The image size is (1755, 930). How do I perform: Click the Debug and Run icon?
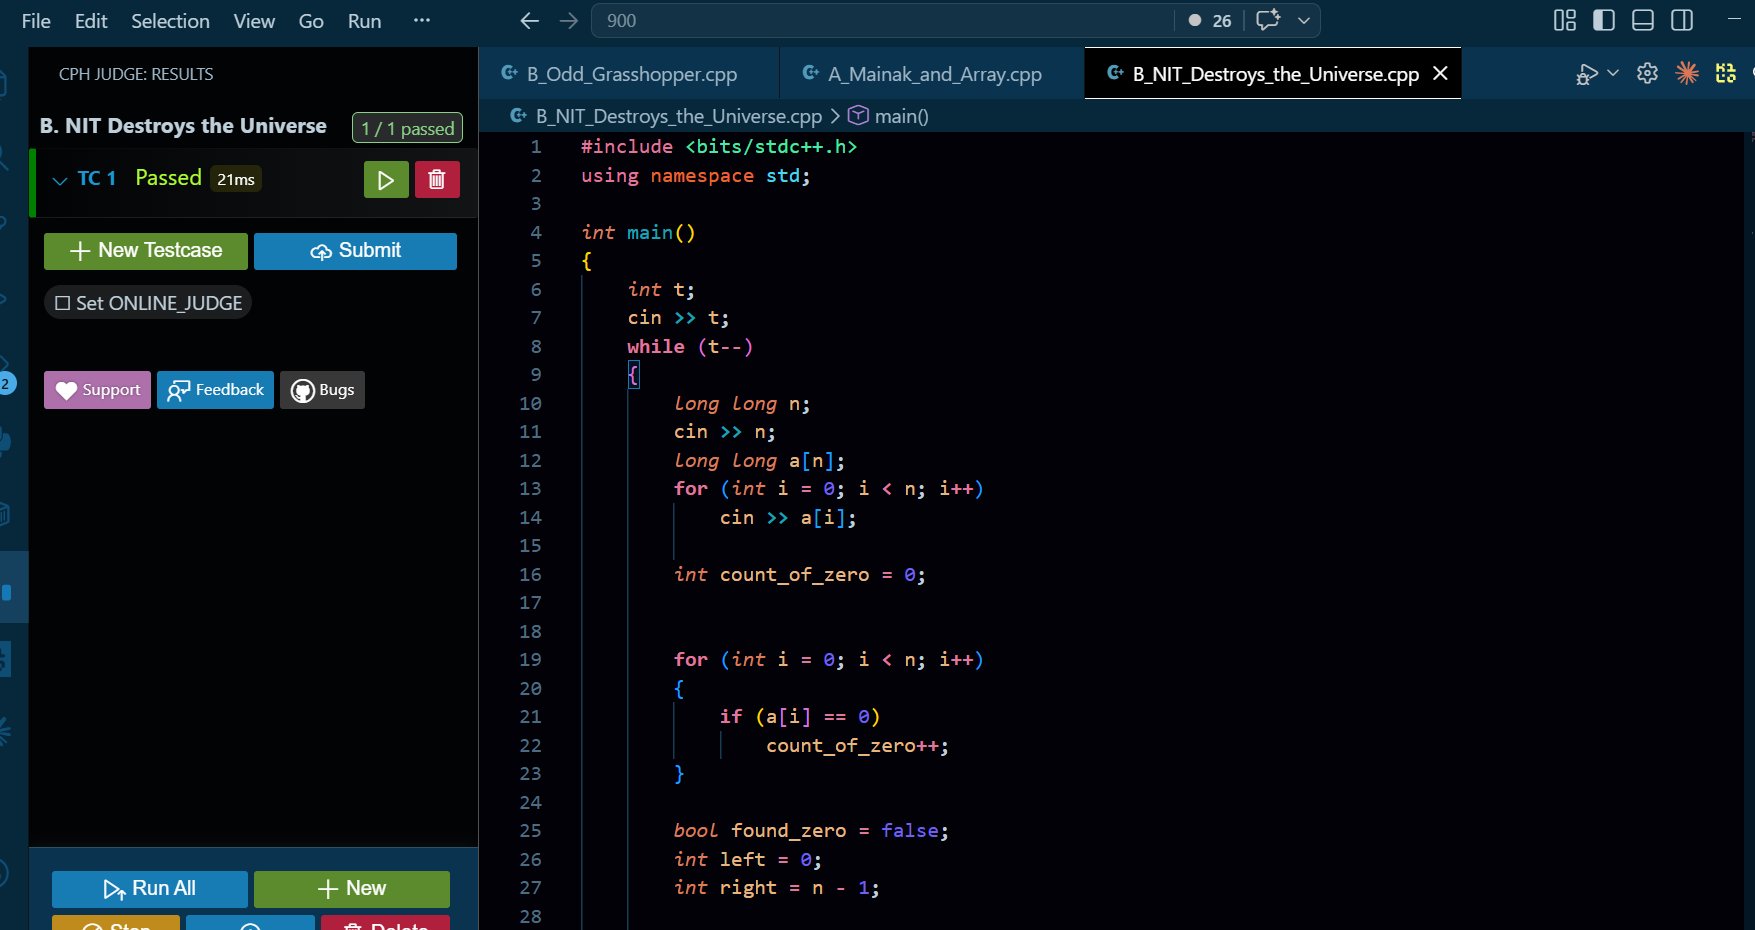1586,74
